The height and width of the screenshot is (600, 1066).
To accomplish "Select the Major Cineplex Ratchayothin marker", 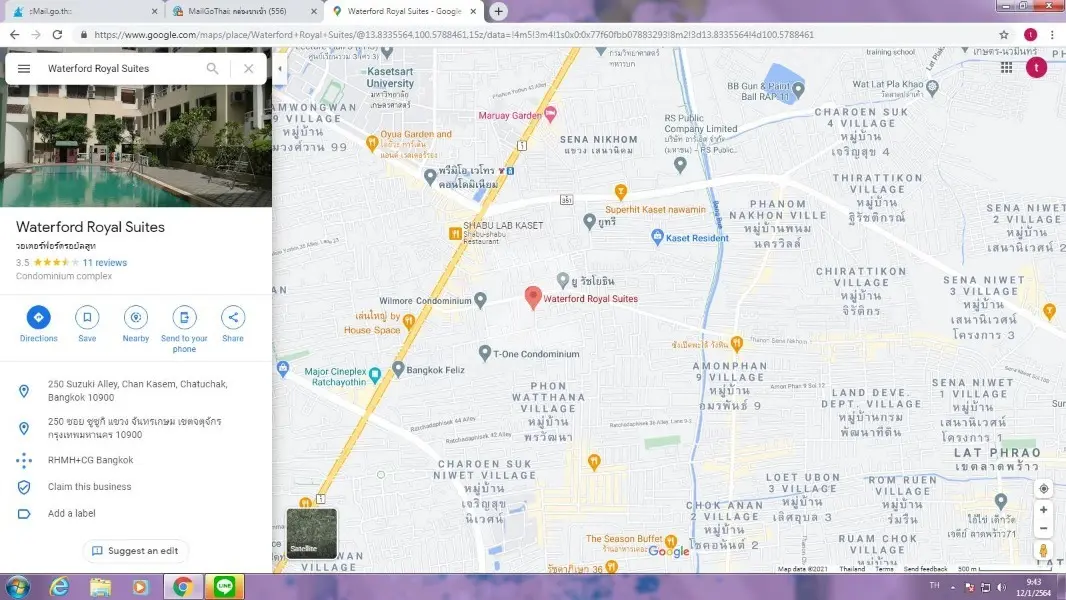I will 375,375.
